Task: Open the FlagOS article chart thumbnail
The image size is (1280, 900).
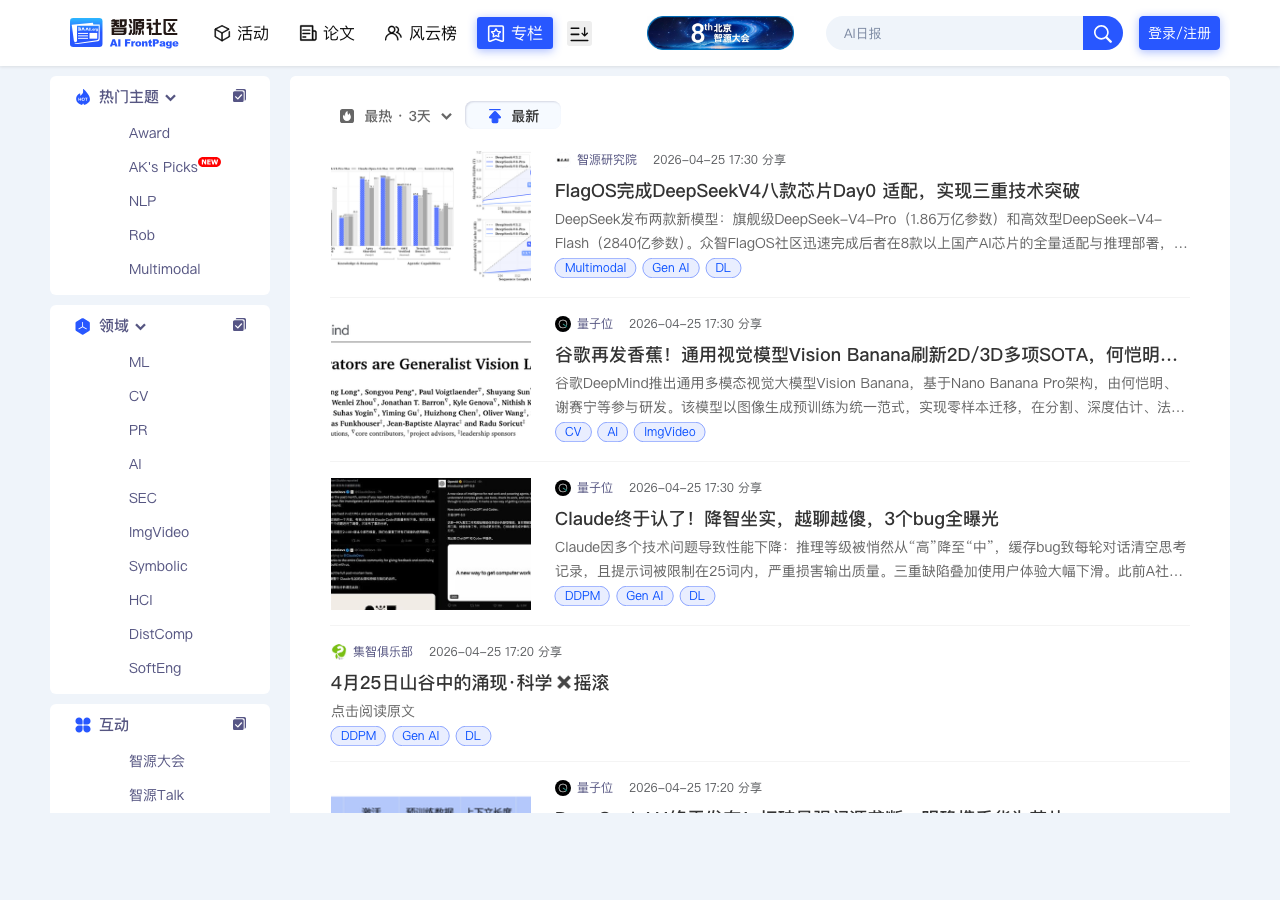Action: 431,216
